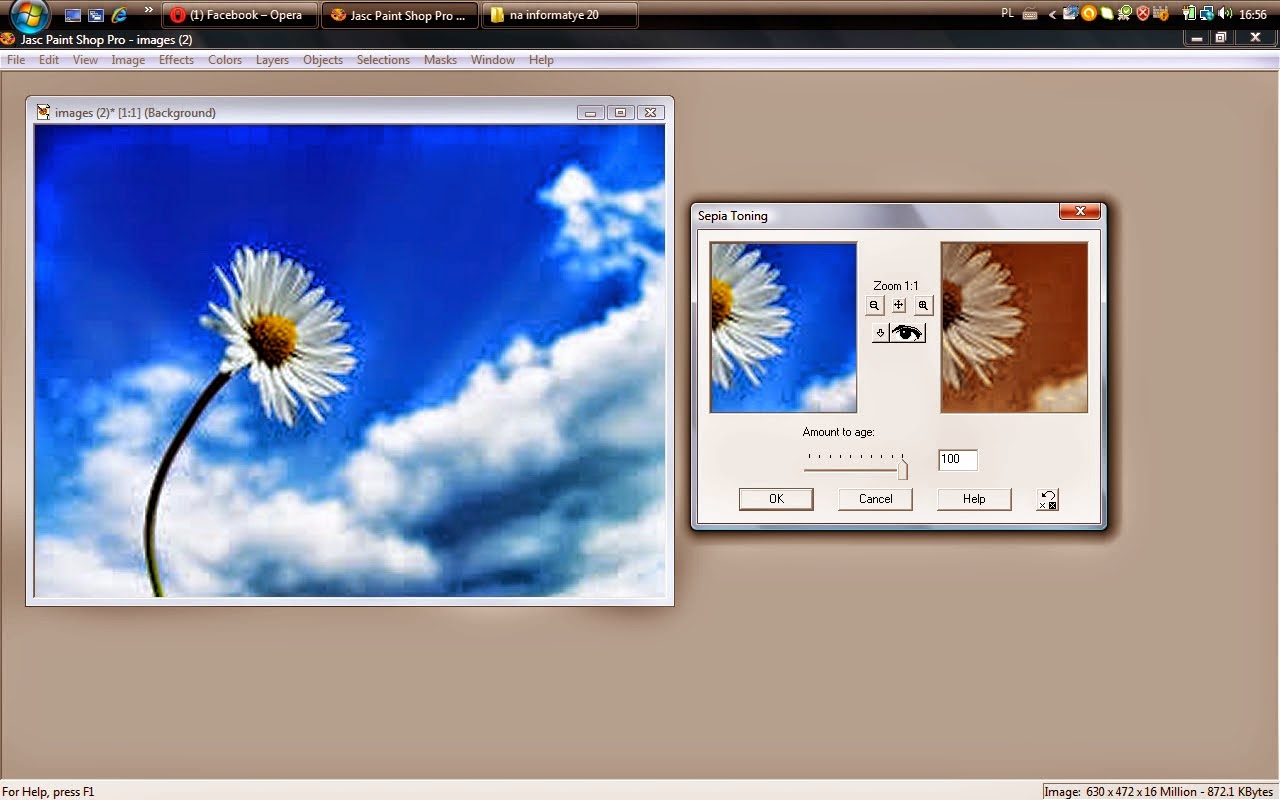The image size is (1280, 800).
Task: Click the volume speaker tray icon
Action: (1225, 14)
